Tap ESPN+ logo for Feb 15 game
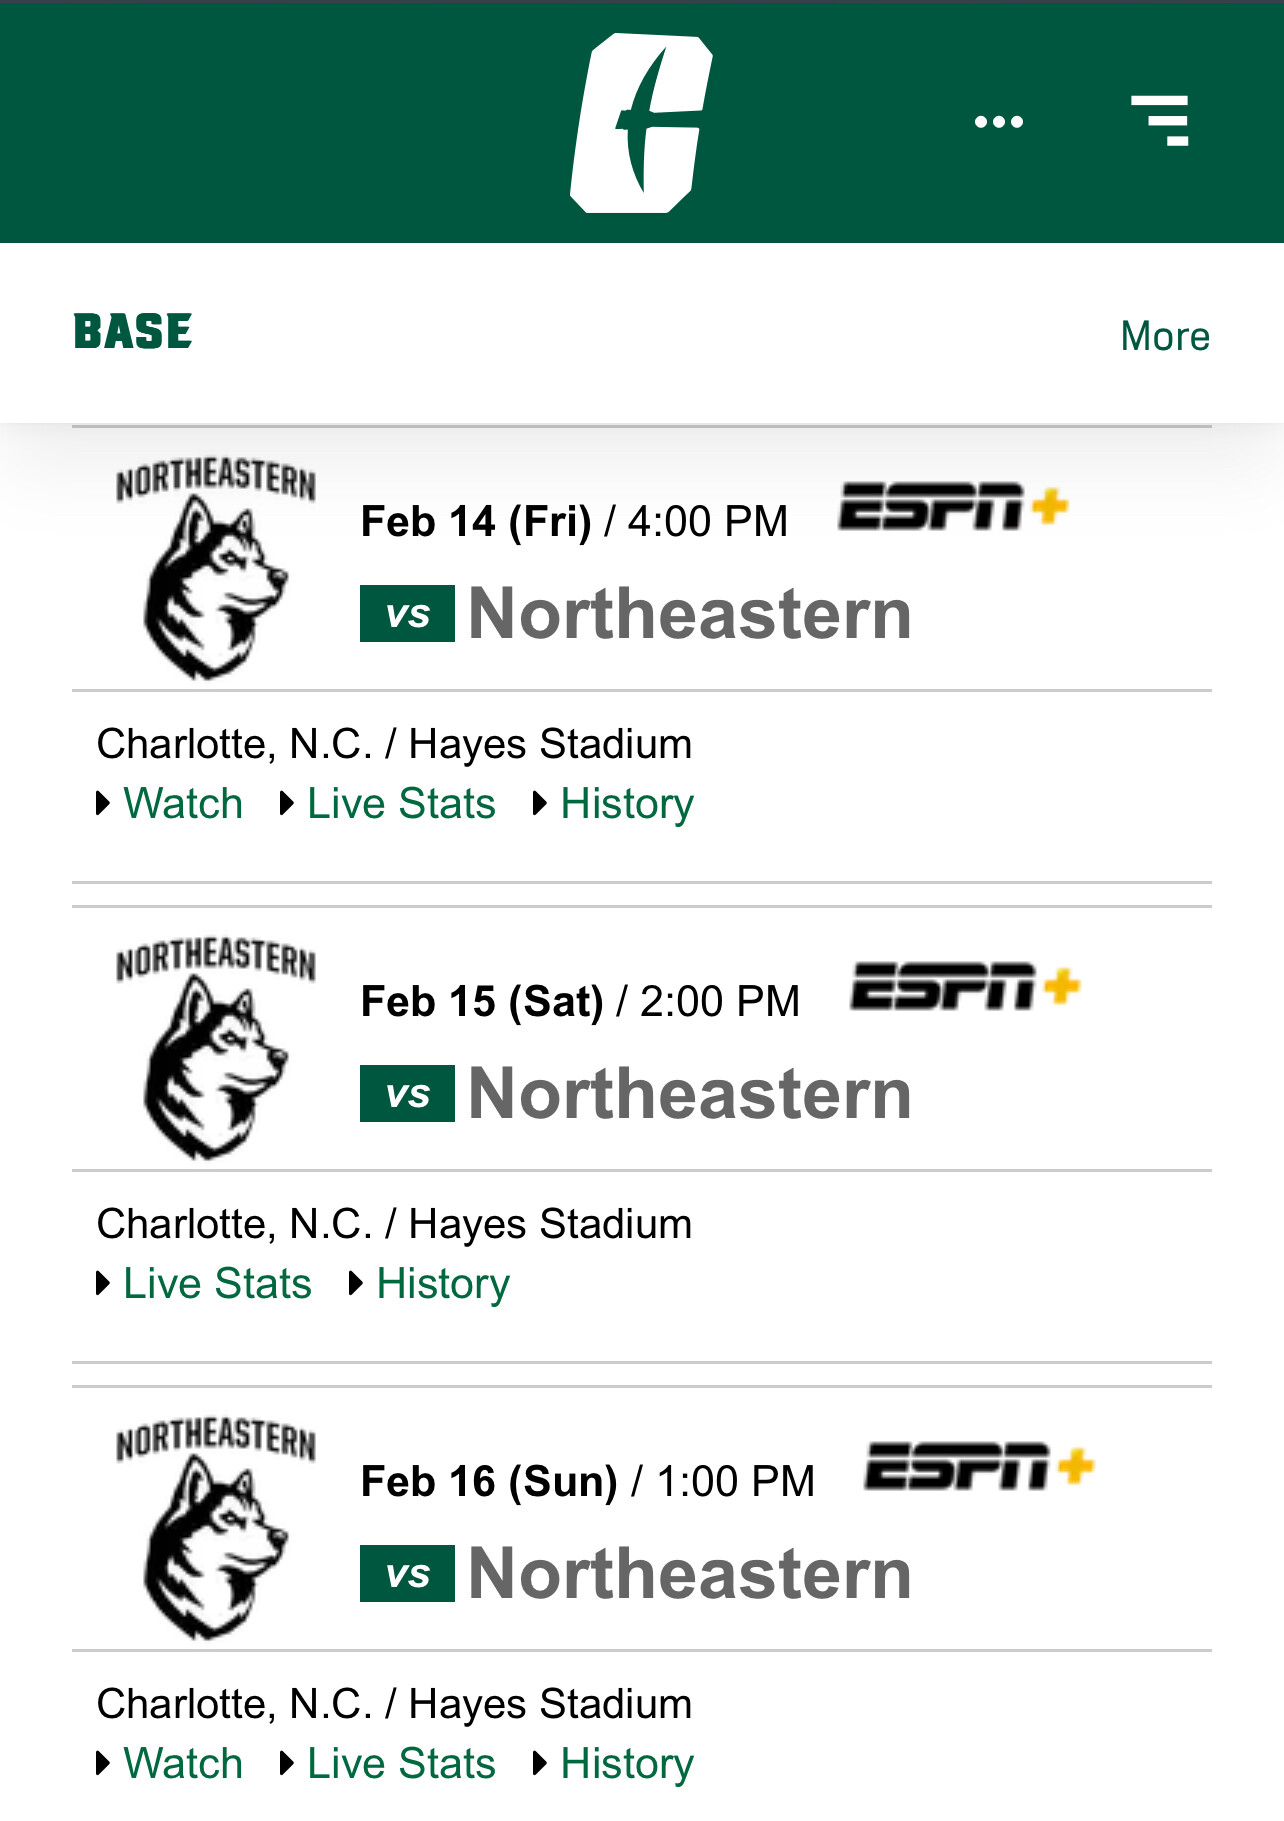The image size is (1284, 1821). 965,987
